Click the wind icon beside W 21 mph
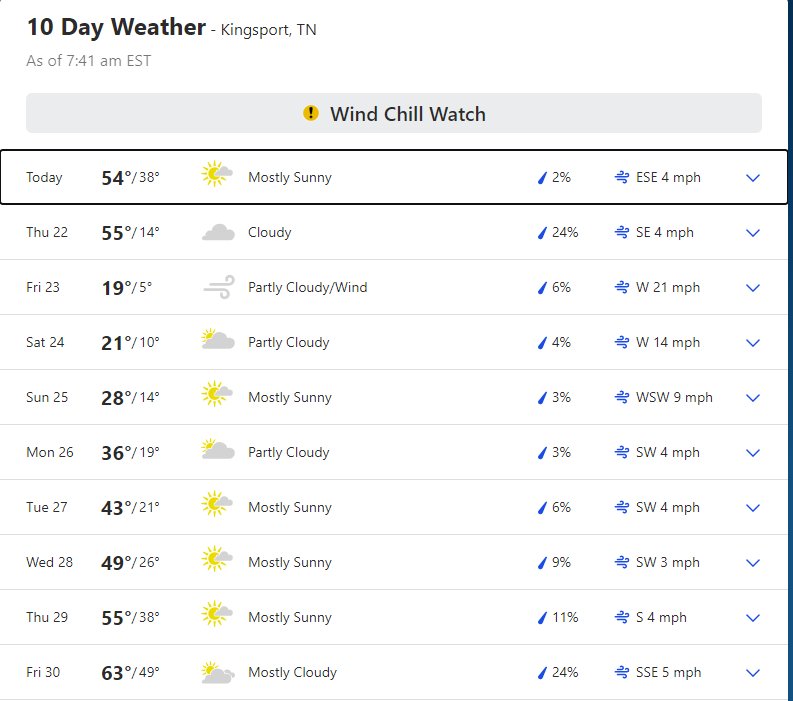The width and height of the screenshot is (793, 701). pos(622,287)
